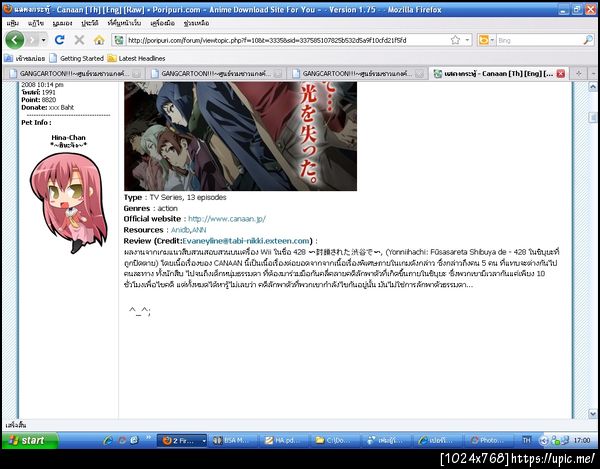Click the 'Point: 8820' text
The image size is (600, 469).
click(x=39, y=100)
